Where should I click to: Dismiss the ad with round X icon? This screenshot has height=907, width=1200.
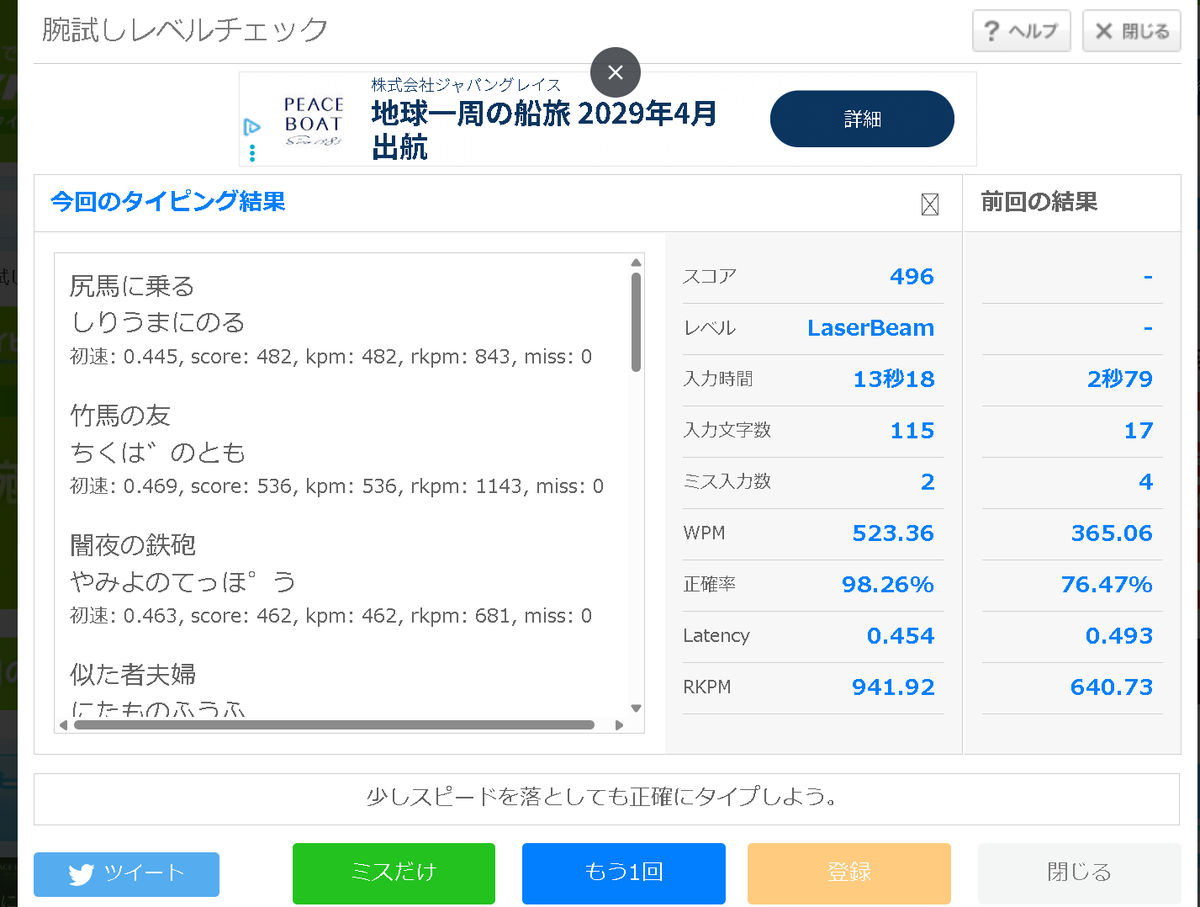click(x=615, y=72)
